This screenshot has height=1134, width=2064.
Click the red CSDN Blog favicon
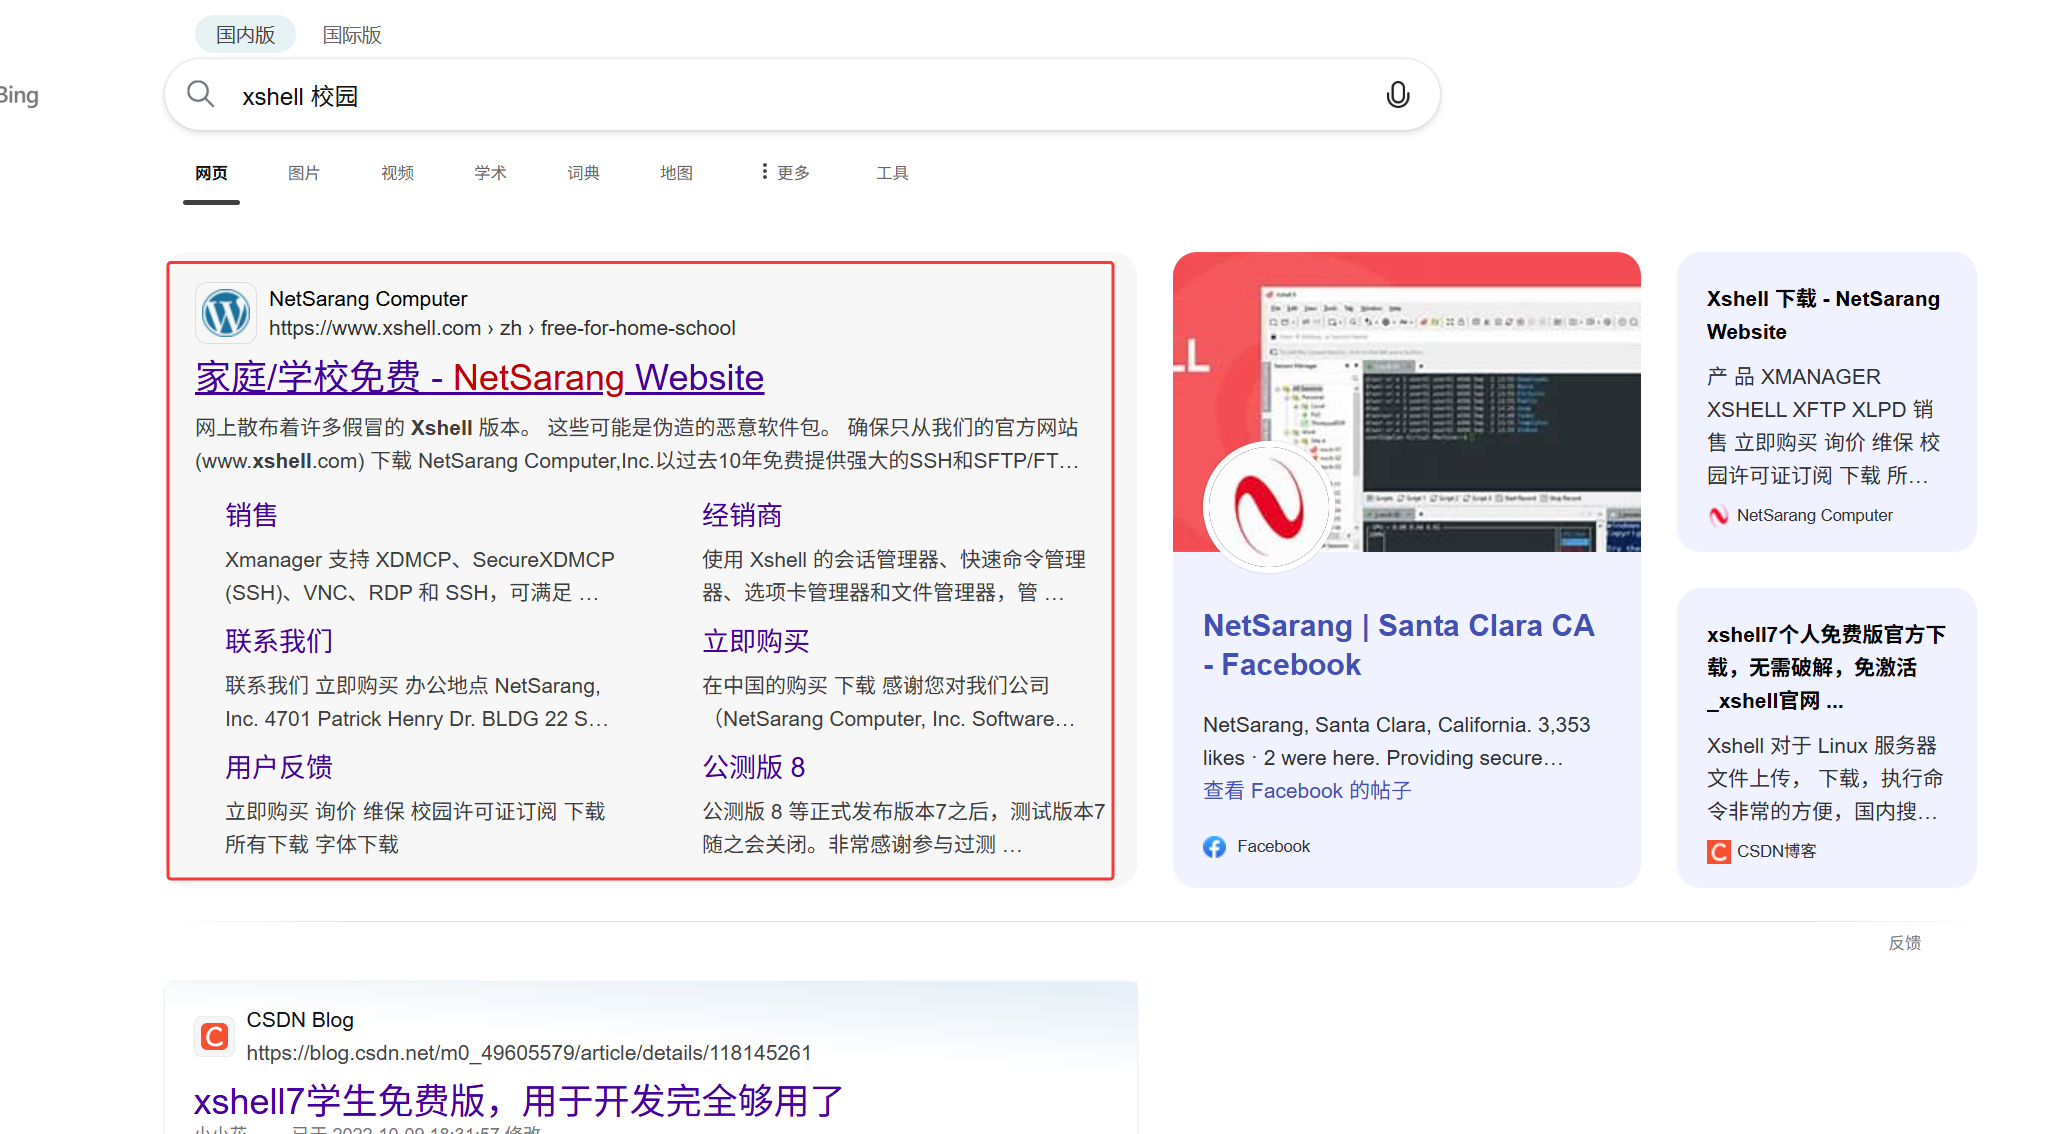214,1036
